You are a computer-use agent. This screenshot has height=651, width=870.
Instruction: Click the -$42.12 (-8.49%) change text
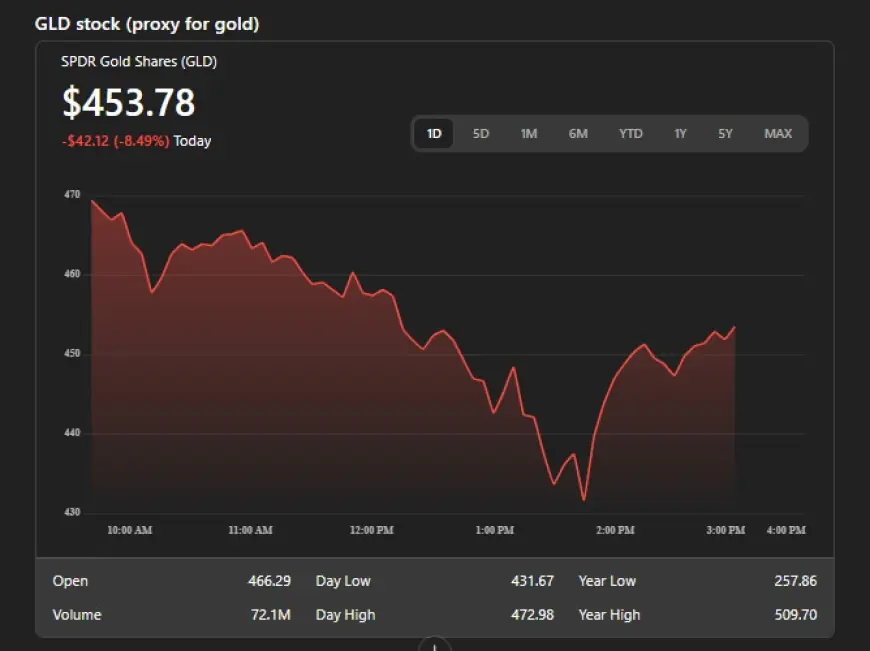115,141
